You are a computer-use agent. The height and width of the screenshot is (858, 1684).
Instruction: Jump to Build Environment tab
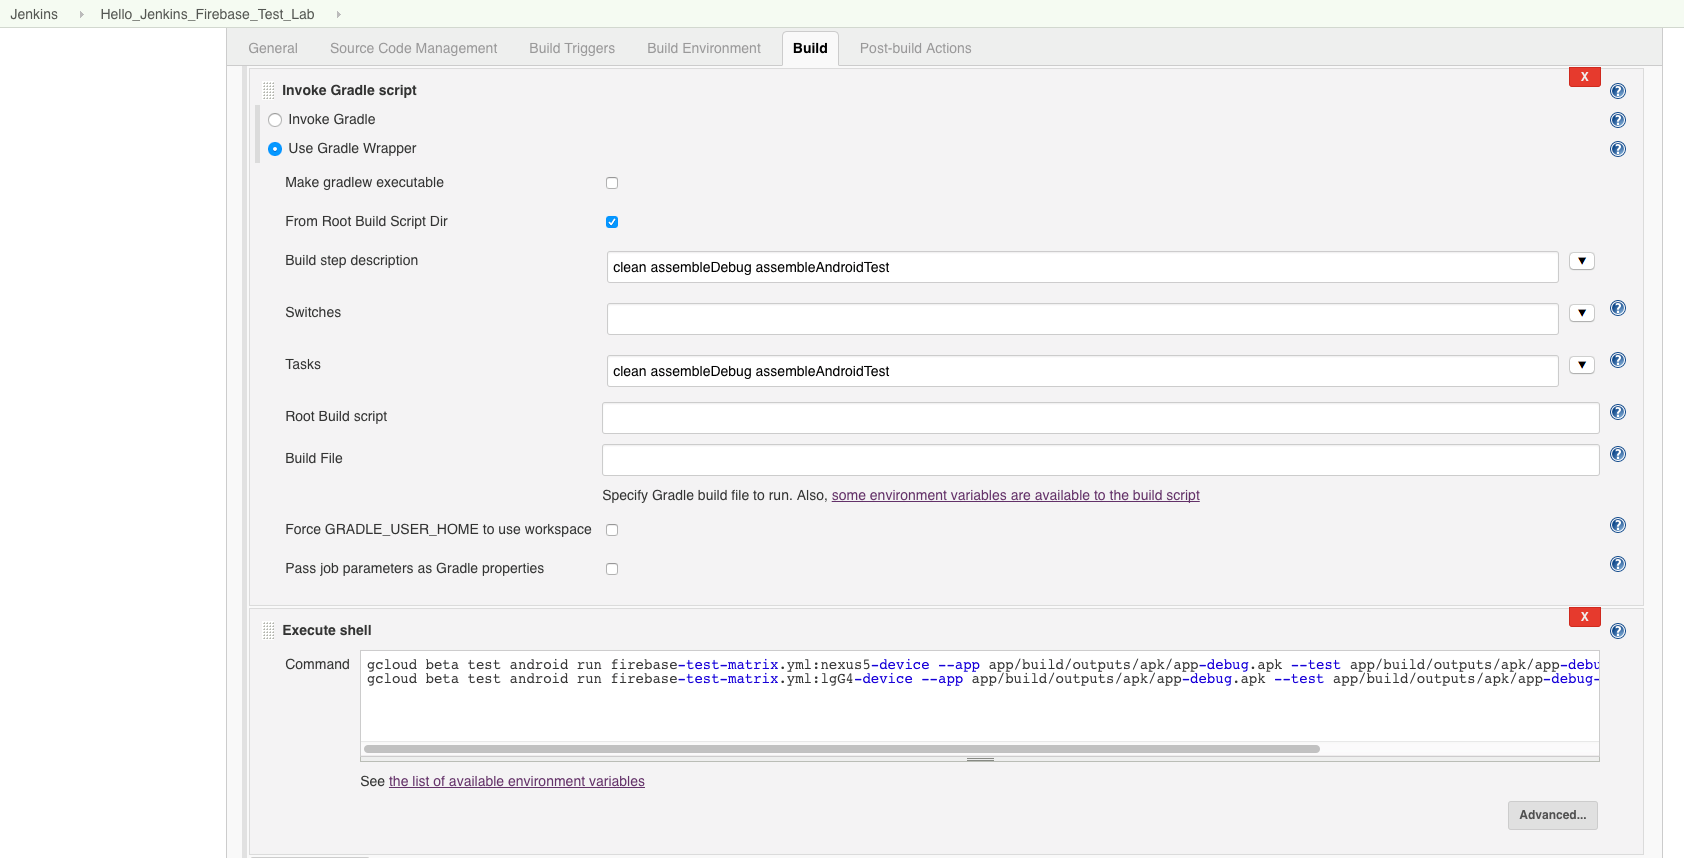[704, 48]
